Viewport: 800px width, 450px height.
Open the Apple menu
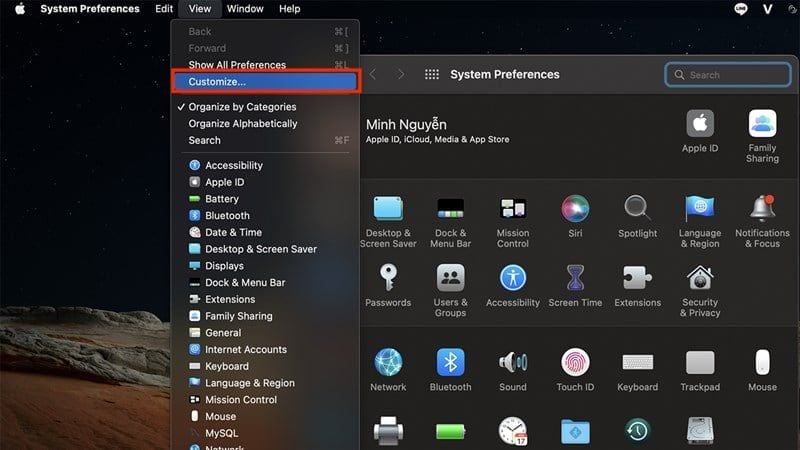(19, 9)
